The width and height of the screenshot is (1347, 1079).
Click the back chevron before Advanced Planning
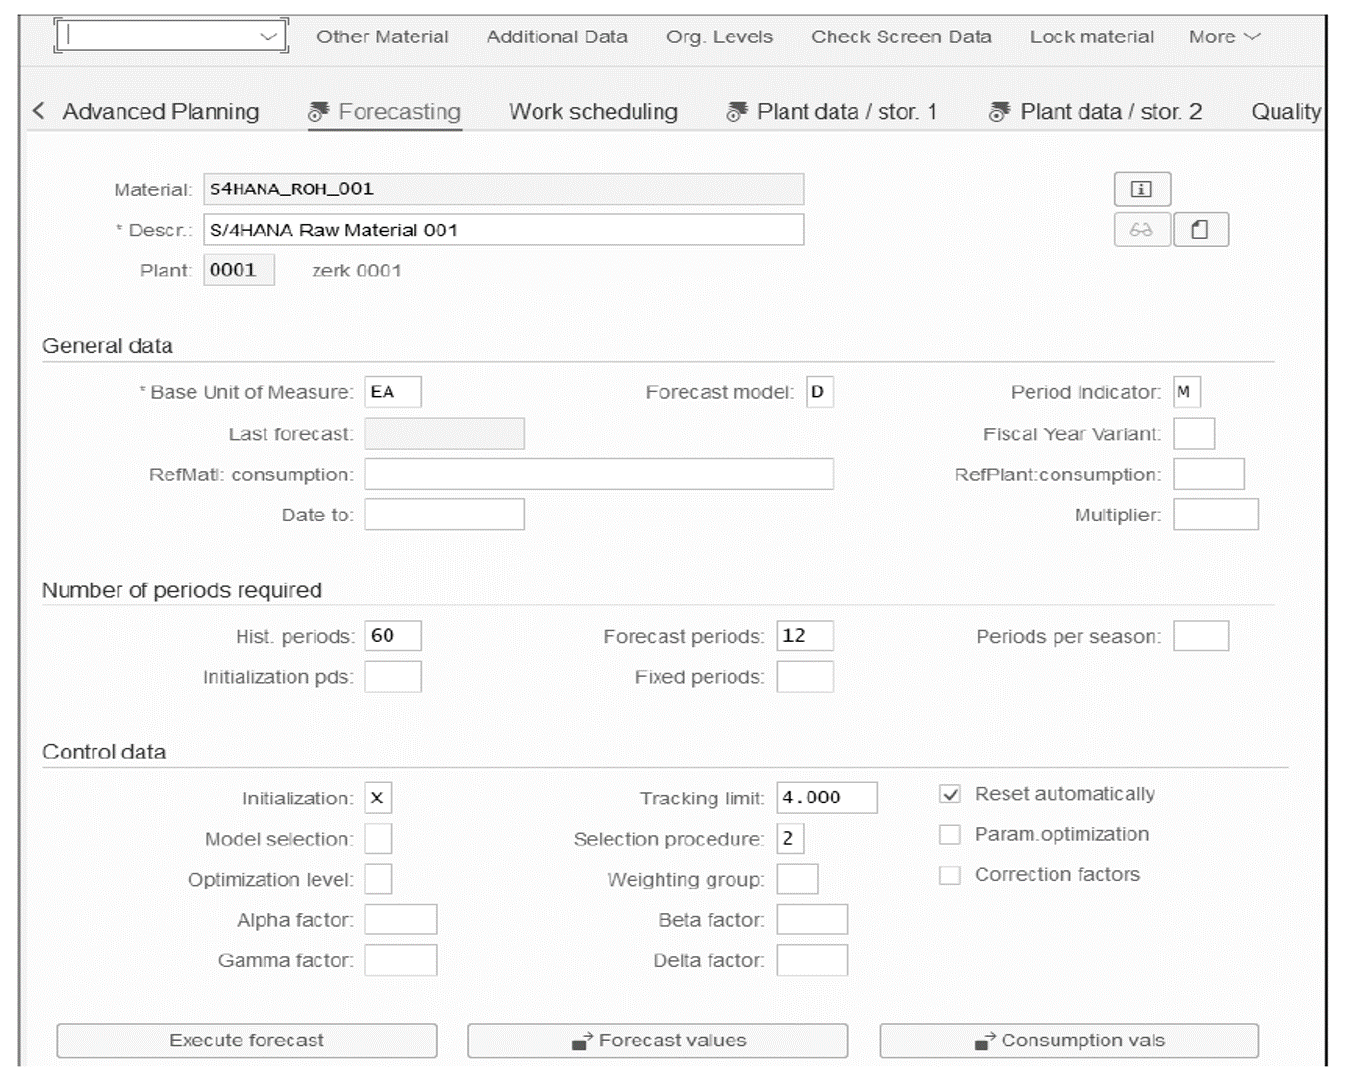[37, 110]
